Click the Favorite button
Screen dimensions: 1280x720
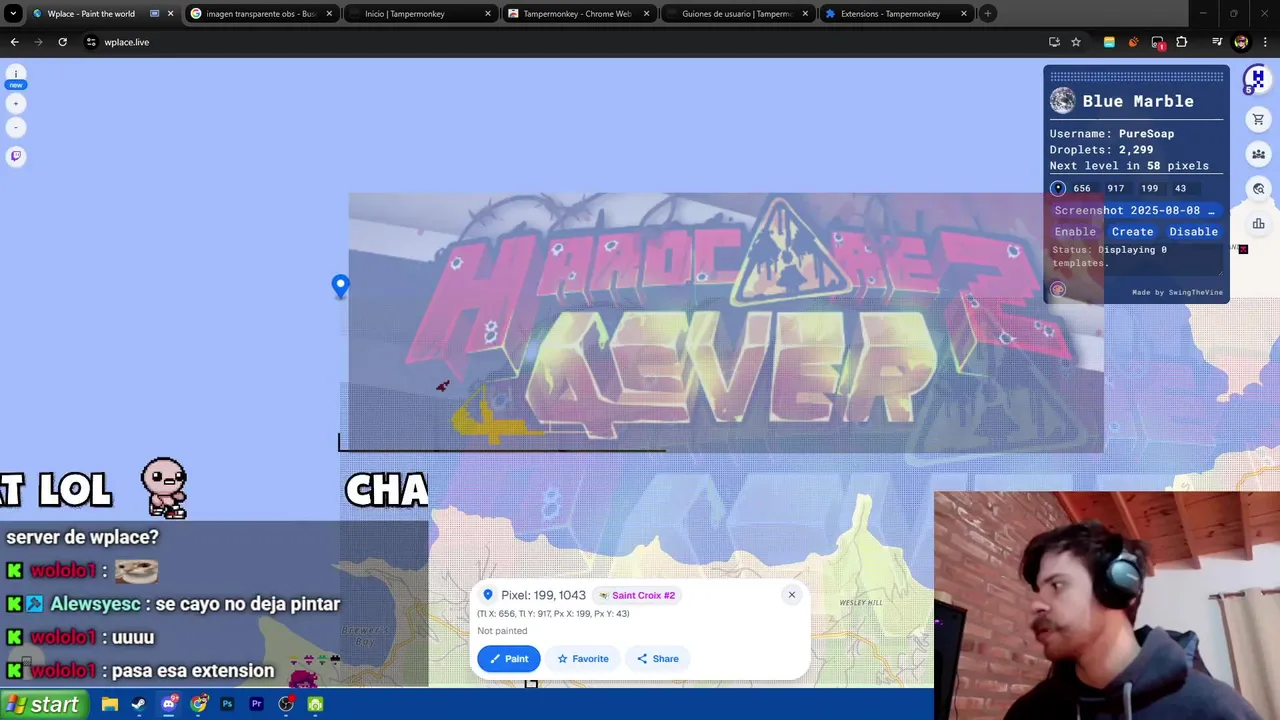[582, 658]
